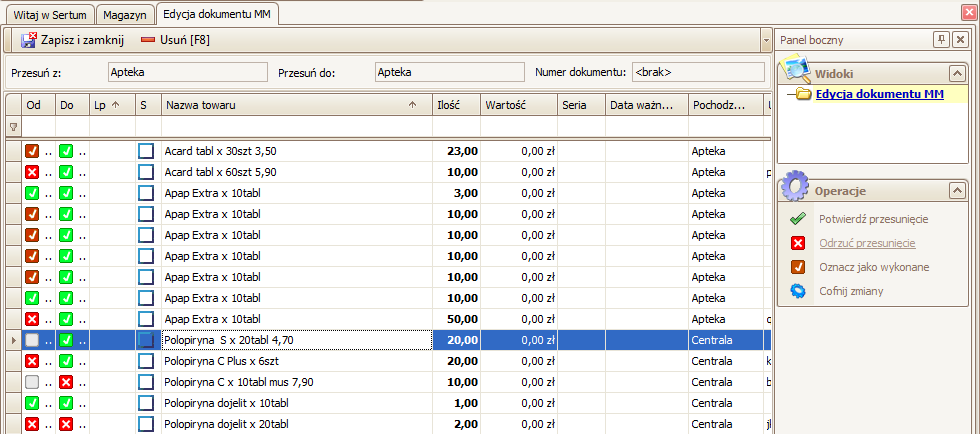Click the red Usuń [F8] delete icon
980x434 pixels.
click(x=149, y=40)
